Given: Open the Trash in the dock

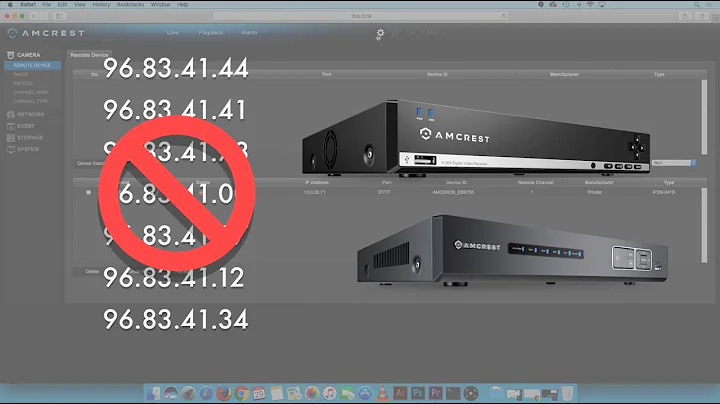Looking at the screenshot, I should point(568,393).
